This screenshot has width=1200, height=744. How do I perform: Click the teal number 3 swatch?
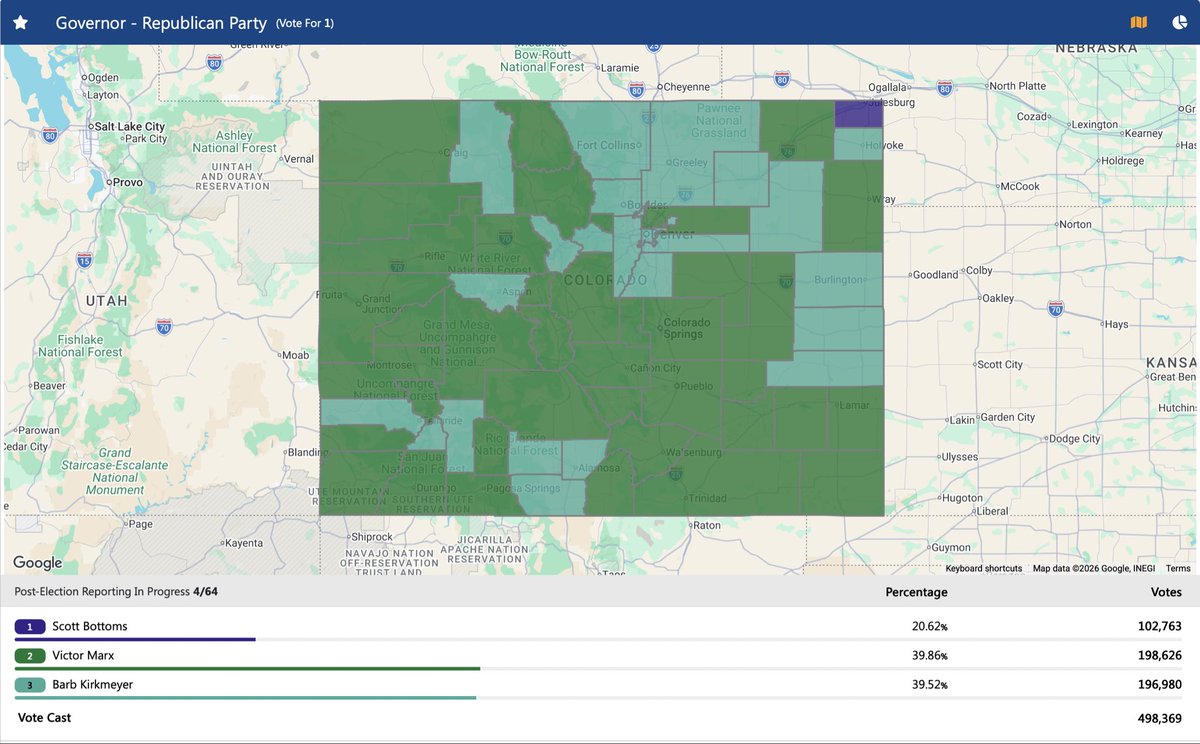point(30,685)
